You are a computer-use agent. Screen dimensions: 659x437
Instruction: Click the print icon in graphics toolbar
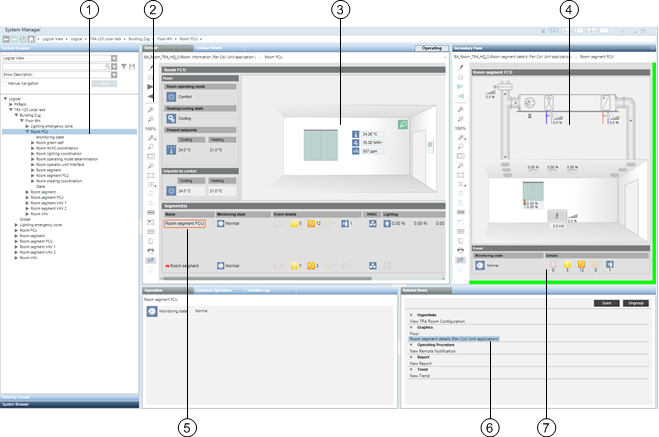point(150,250)
